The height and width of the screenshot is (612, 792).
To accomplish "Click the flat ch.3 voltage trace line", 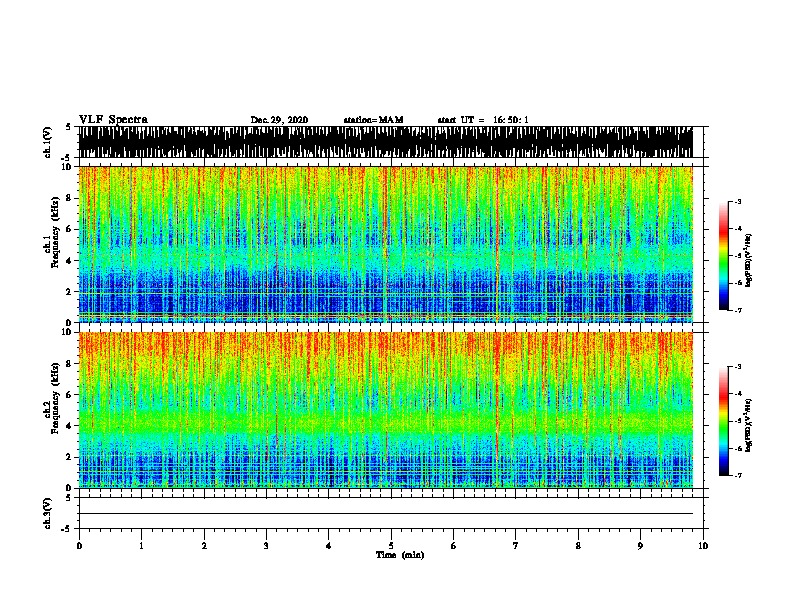I will pyautogui.click(x=385, y=514).
